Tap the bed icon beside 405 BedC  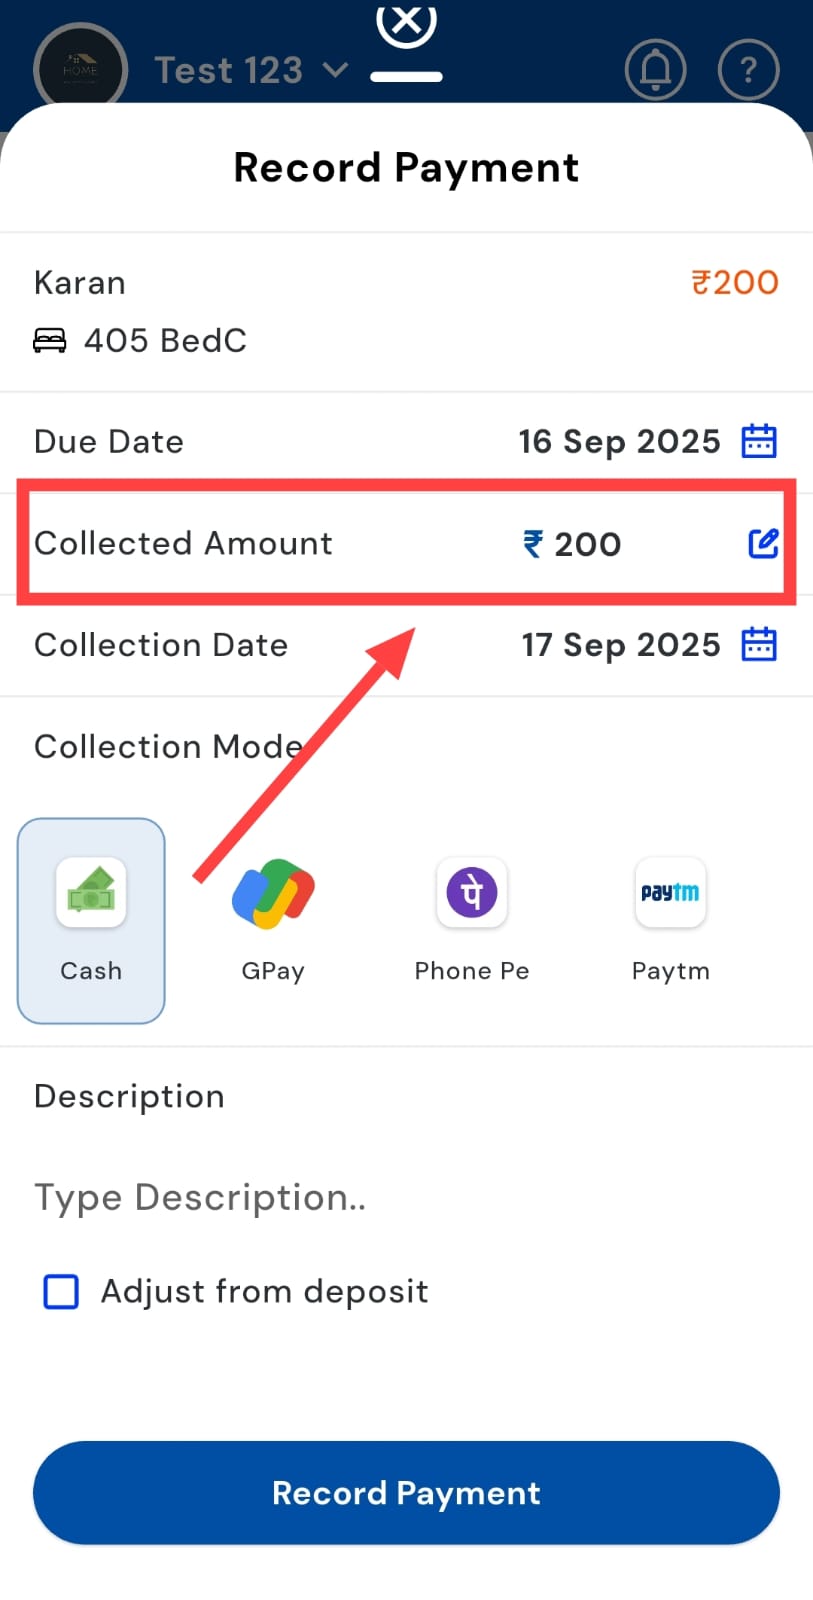(x=50, y=341)
